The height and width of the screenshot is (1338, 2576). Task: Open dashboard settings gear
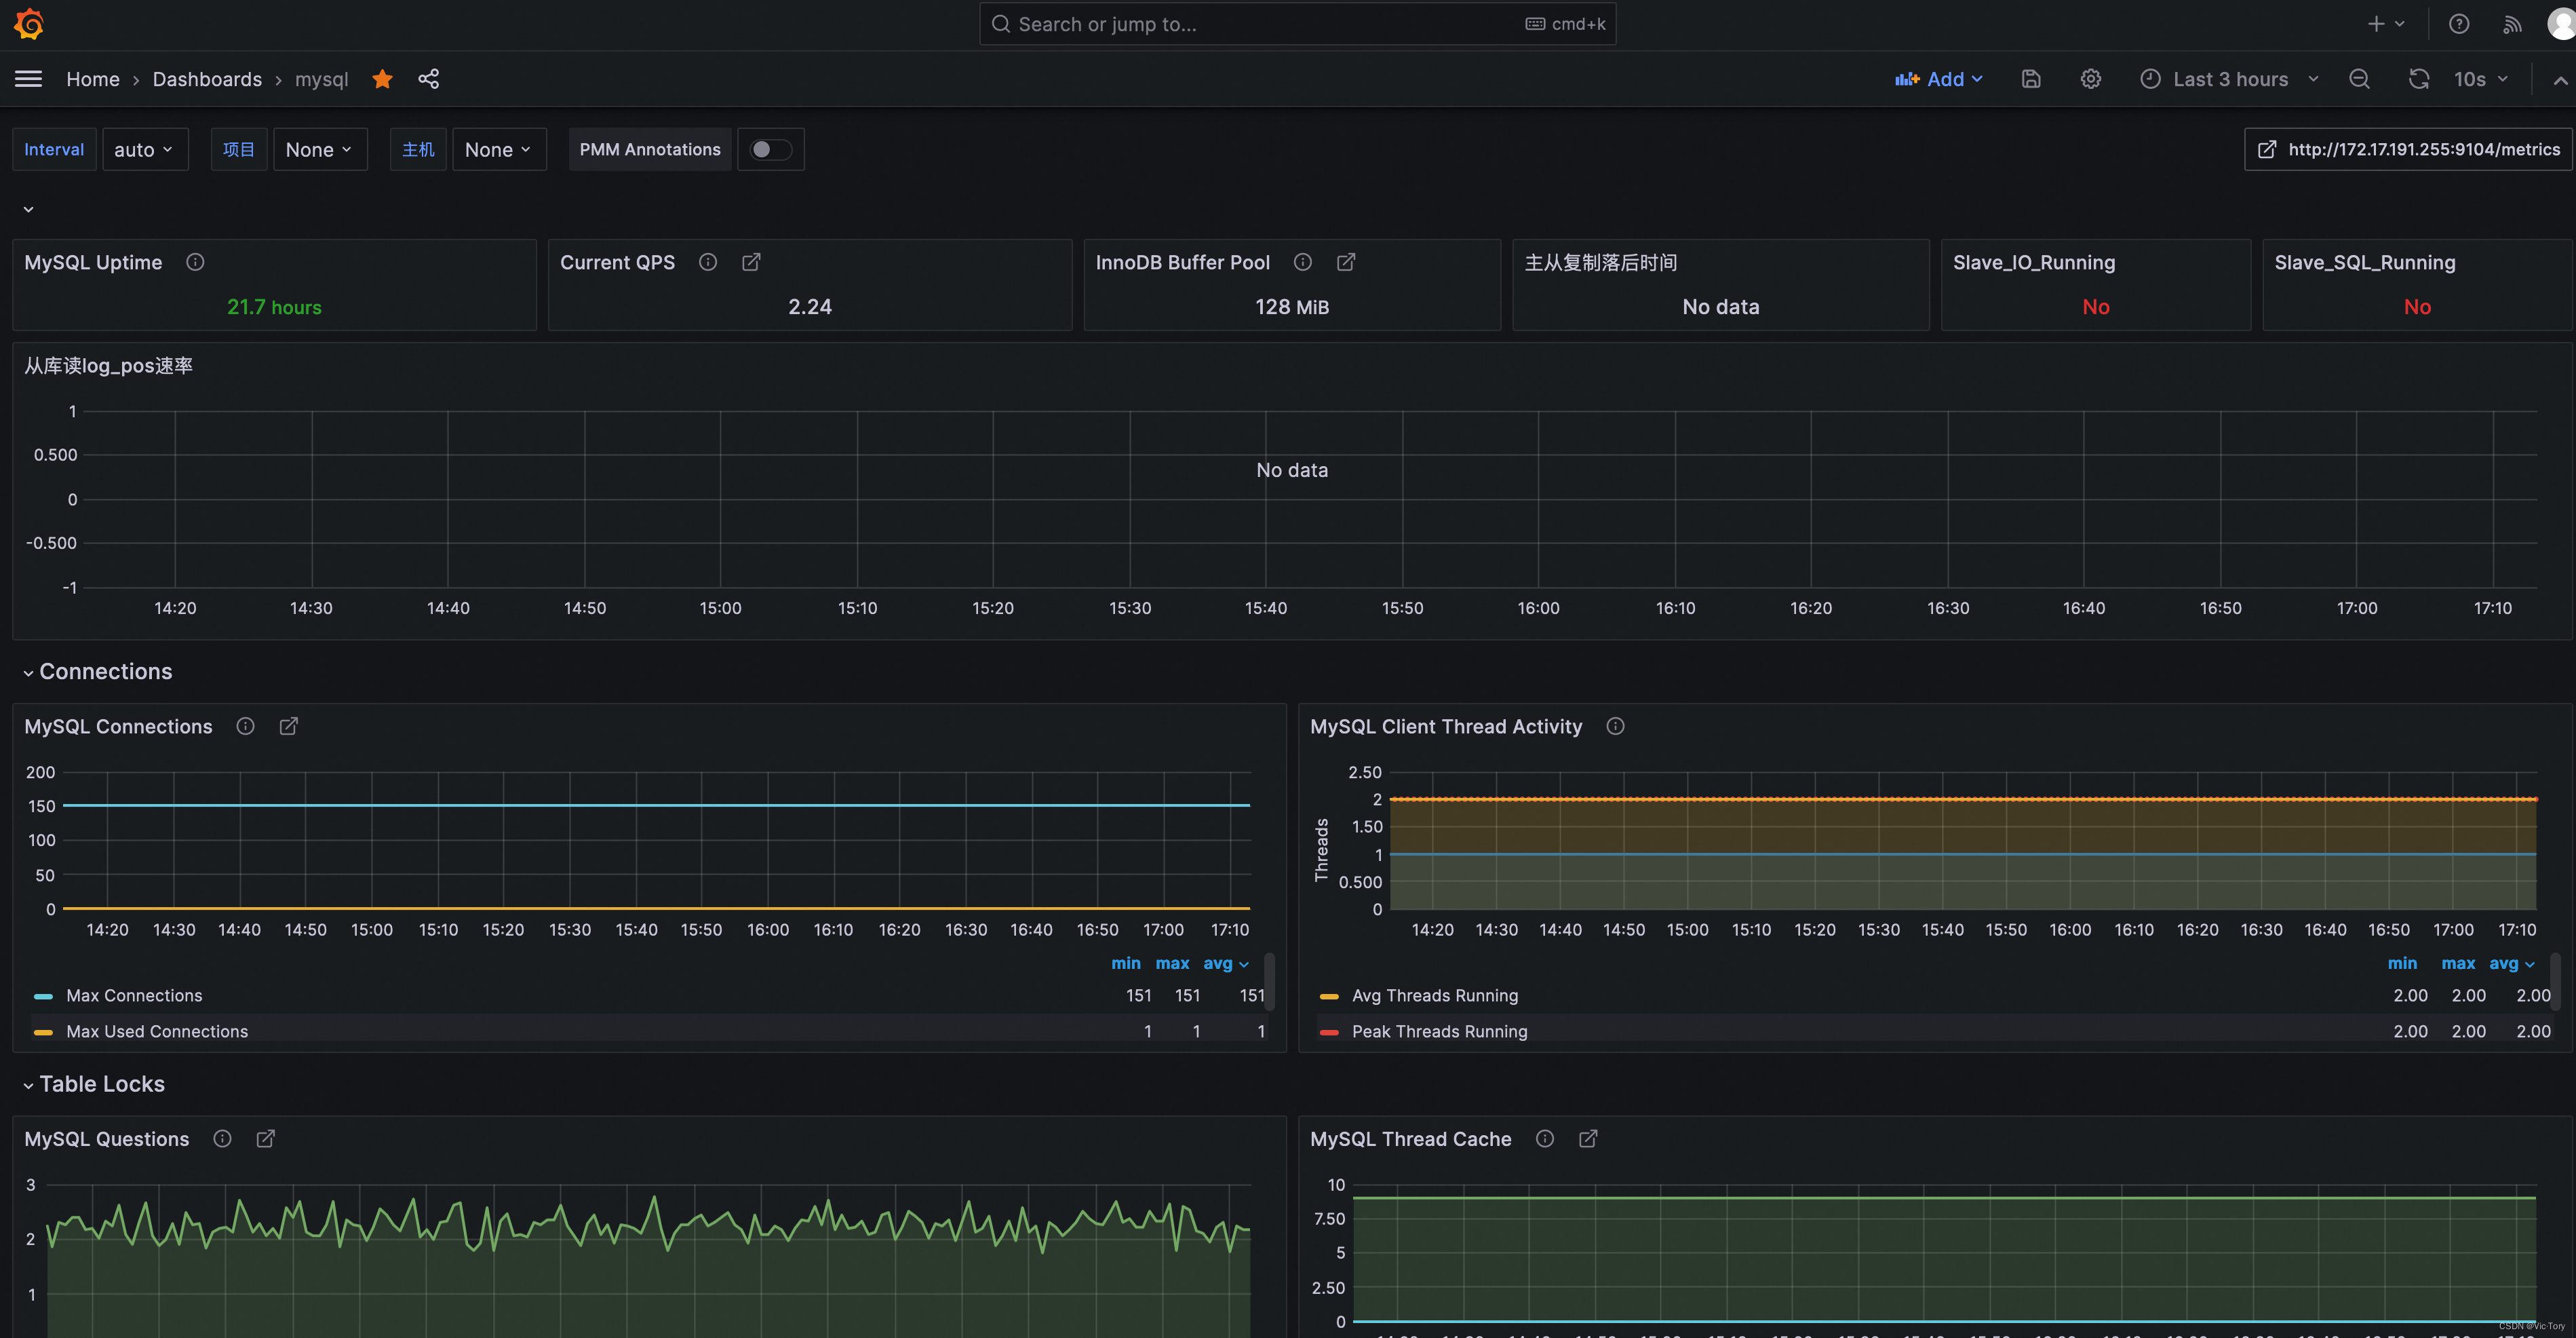point(2091,79)
